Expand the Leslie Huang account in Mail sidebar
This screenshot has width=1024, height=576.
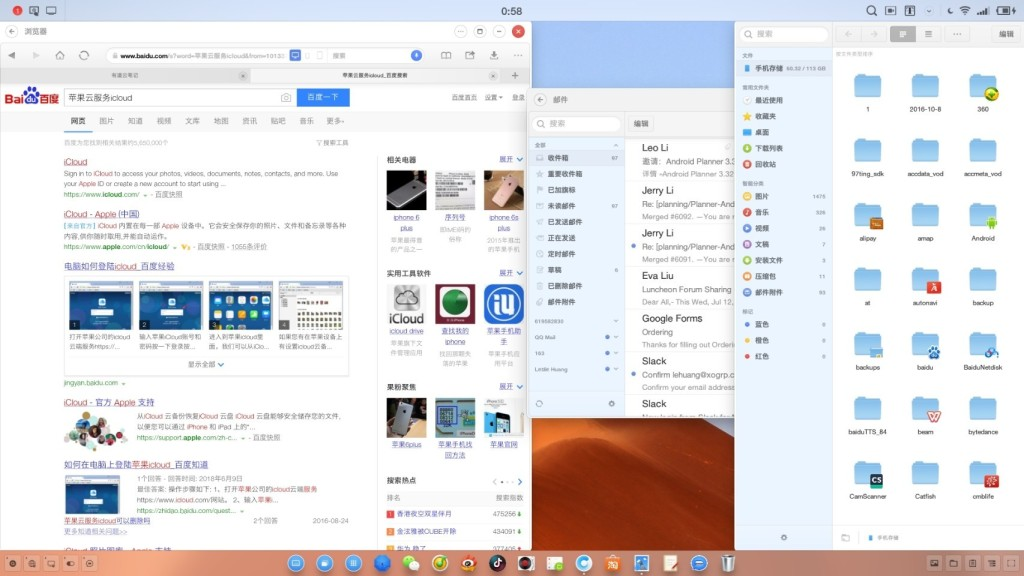tap(615, 369)
